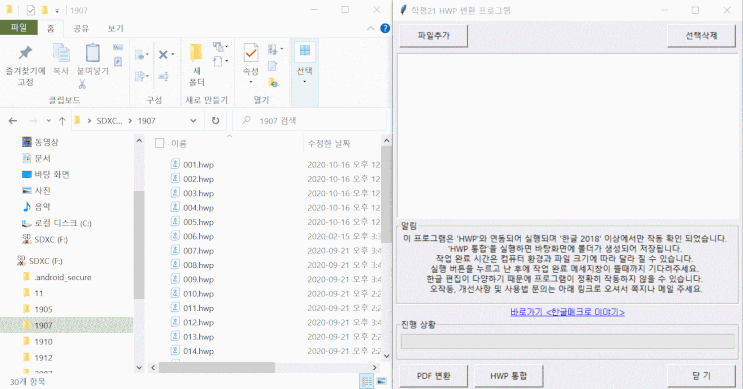This screenshot has height=389, width=743.
Task: Refresh the 1907 folder view
Action: tap(216, 121)
